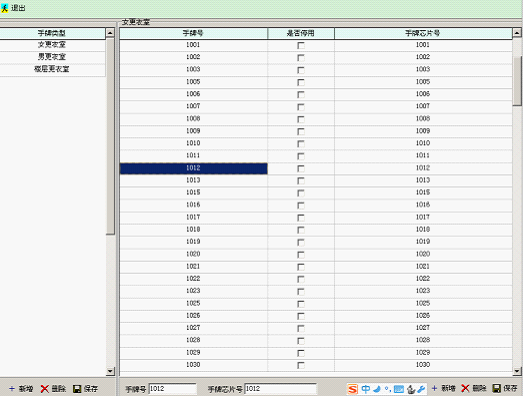The width and height of the screenshot is (523, 396).
Task: Click the 手牌芯片号 input field
Action: pos(280,389)
